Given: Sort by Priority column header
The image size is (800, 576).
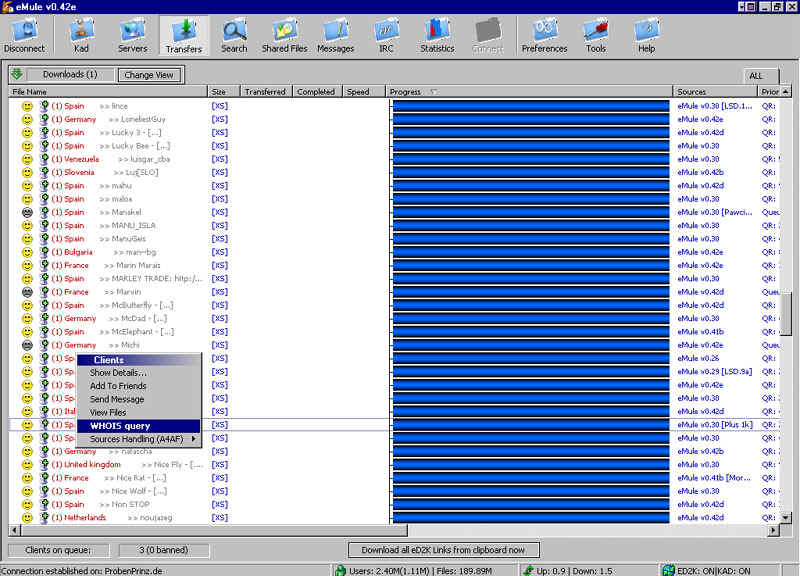Looking at the screenshot, I should [x=769, y=91].
